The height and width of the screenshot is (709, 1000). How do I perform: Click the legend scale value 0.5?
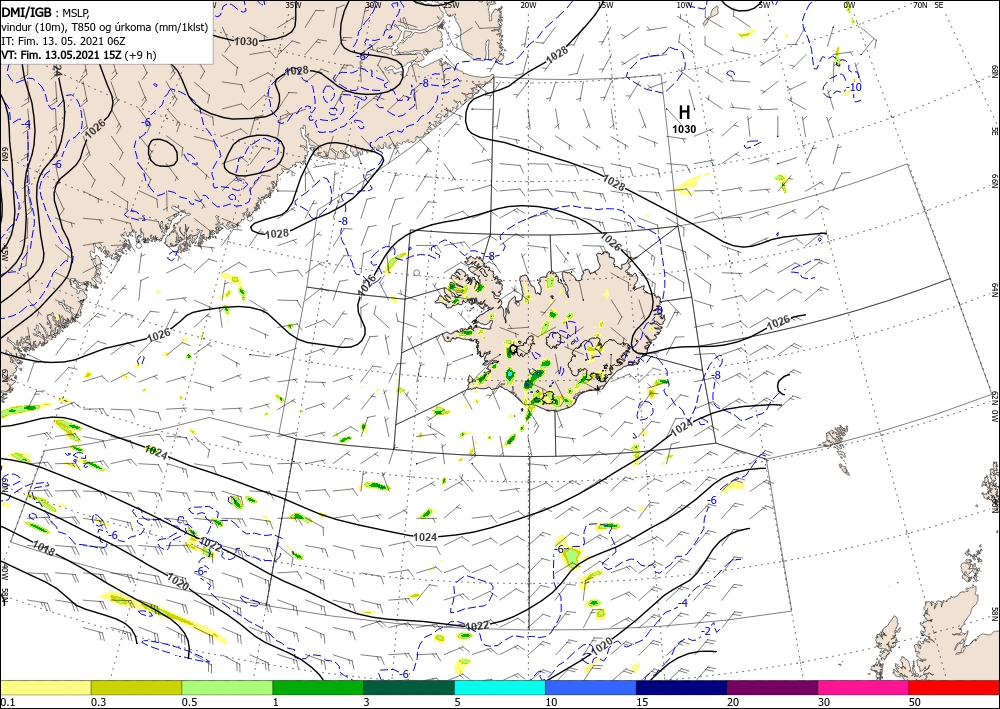[x=189, y=702]
